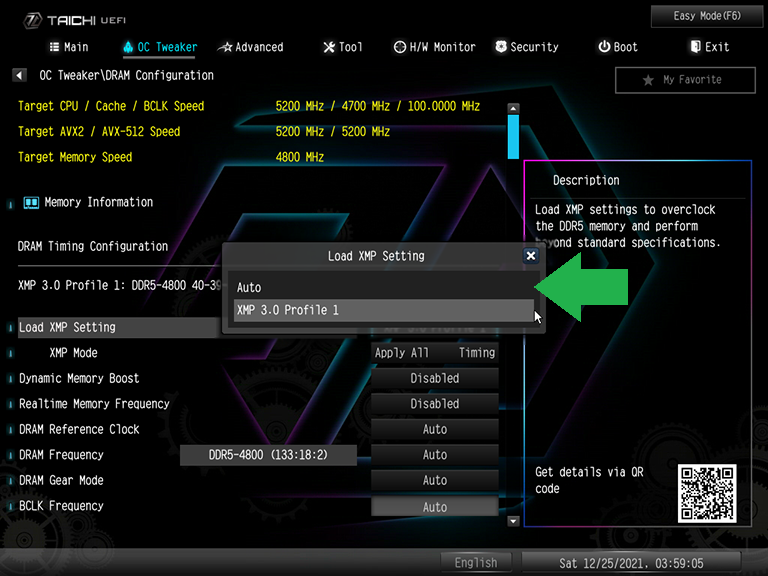Select the Dynamic Memory Boost label
This screenshot has height=576, width=768.
[79, 379]
